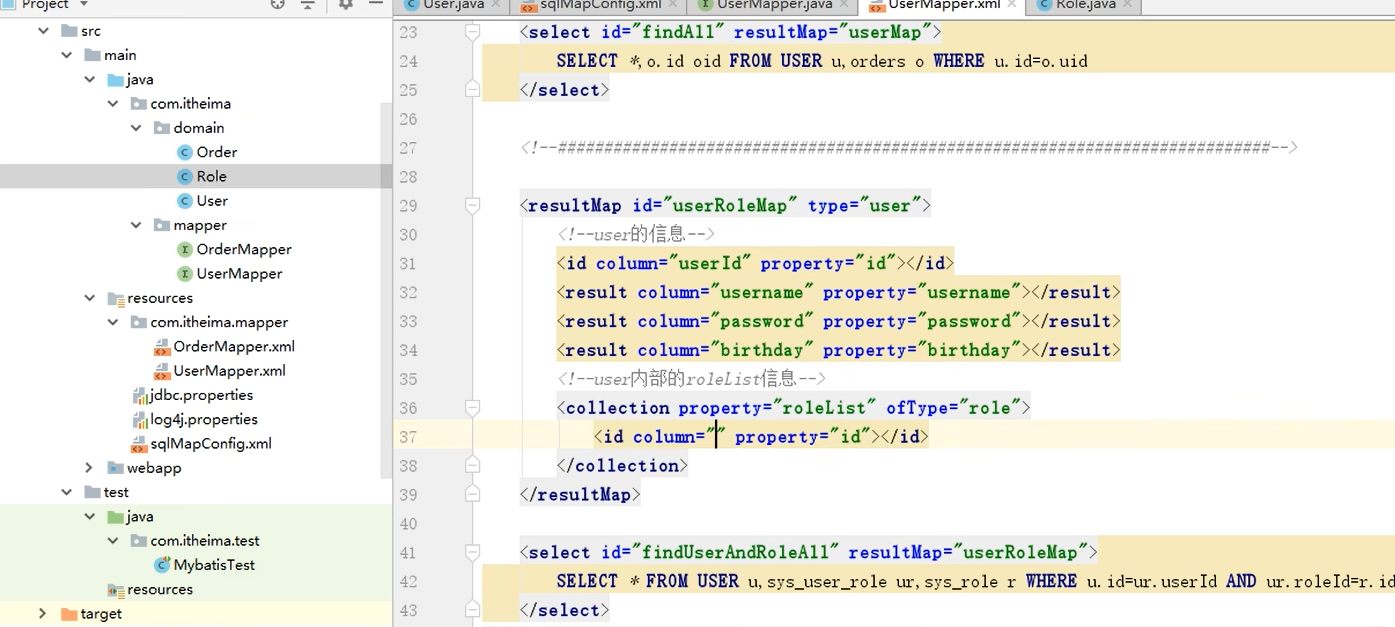Click the OrderMapper interface icon
Screen dimensions: 1395x627
pyautogui.click(x=186, y=249)
